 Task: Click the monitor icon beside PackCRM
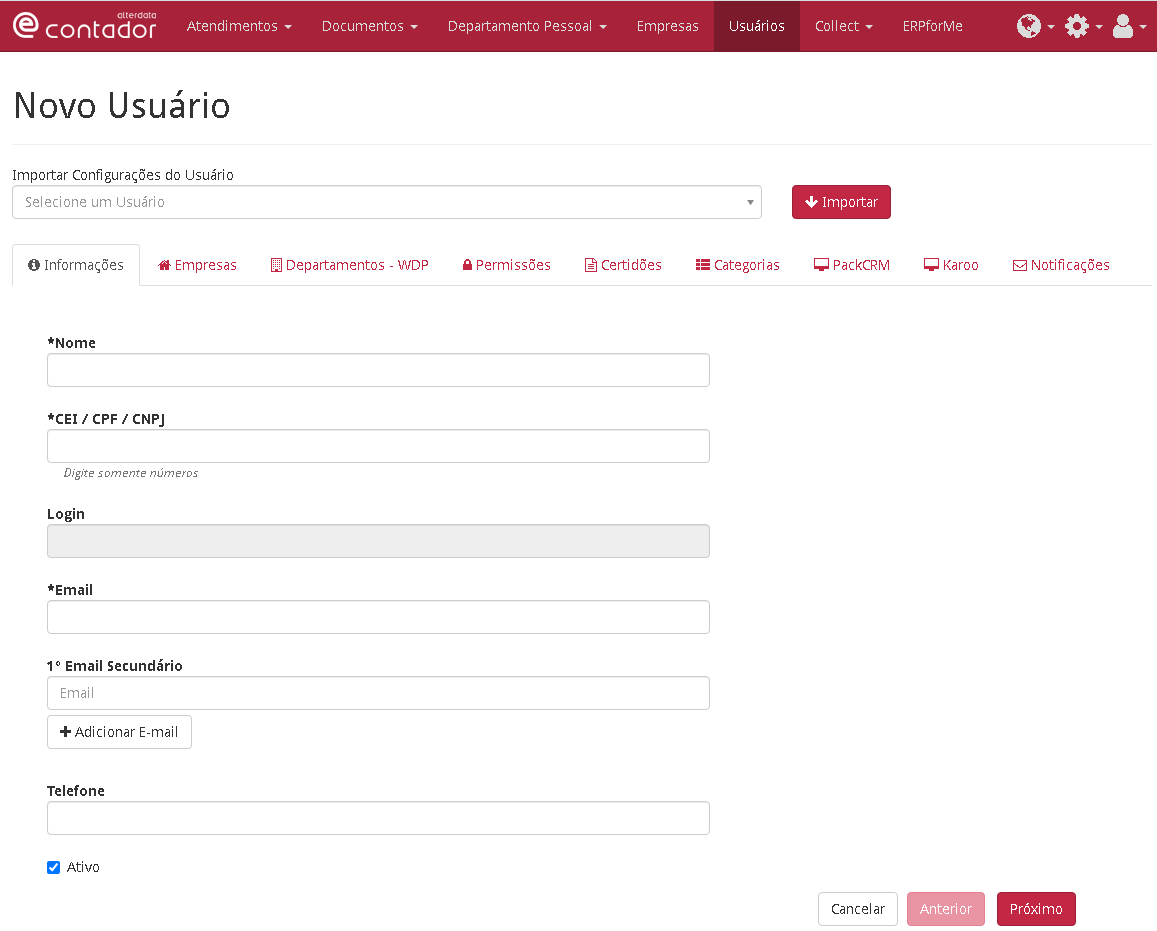(821, 265)
